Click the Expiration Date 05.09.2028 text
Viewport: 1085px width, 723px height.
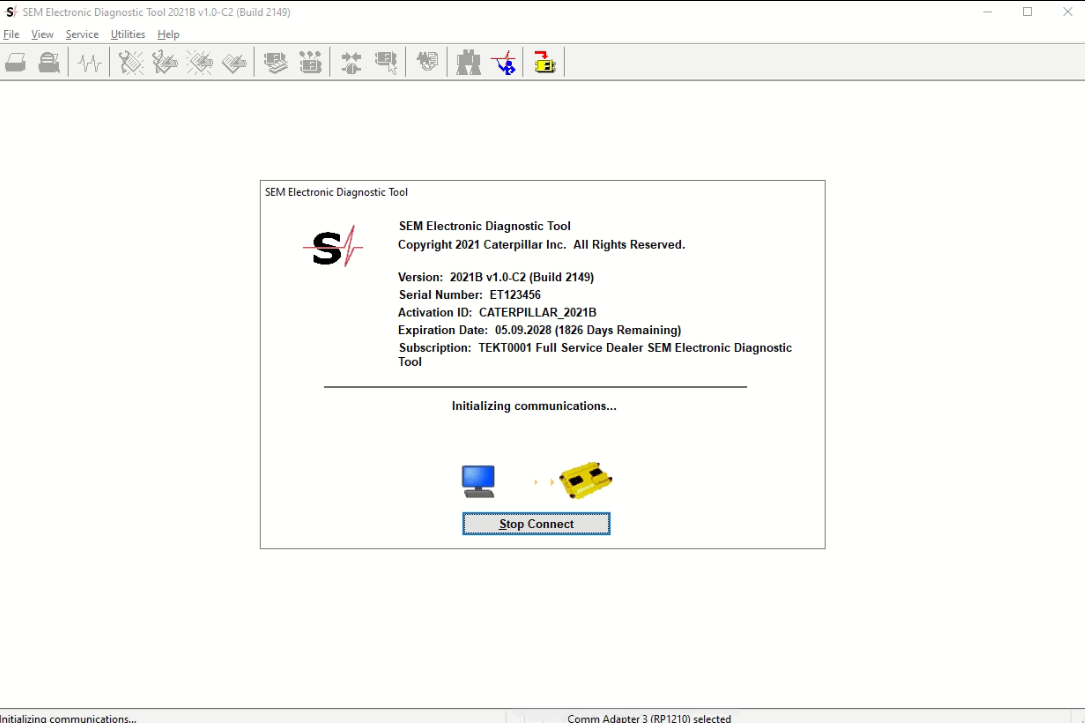pyautogui.click(x=539, y=330)
